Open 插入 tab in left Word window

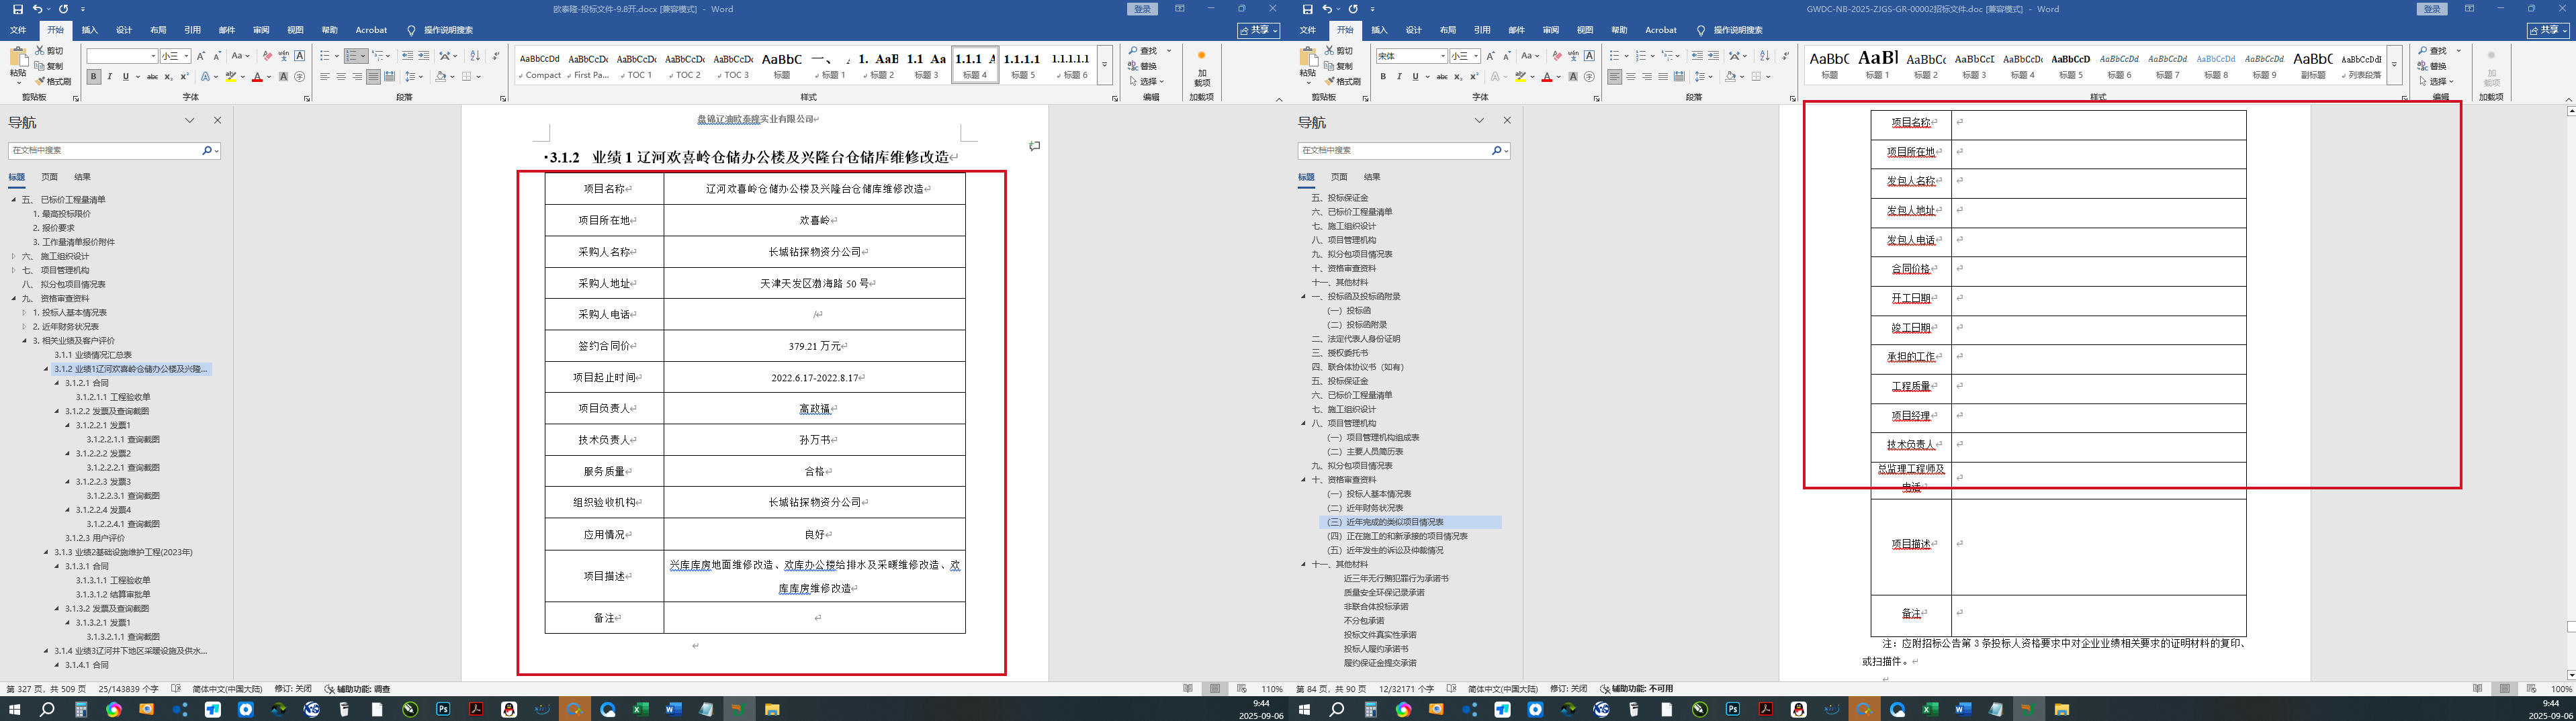pyautogui.click(x=90, y=30)
